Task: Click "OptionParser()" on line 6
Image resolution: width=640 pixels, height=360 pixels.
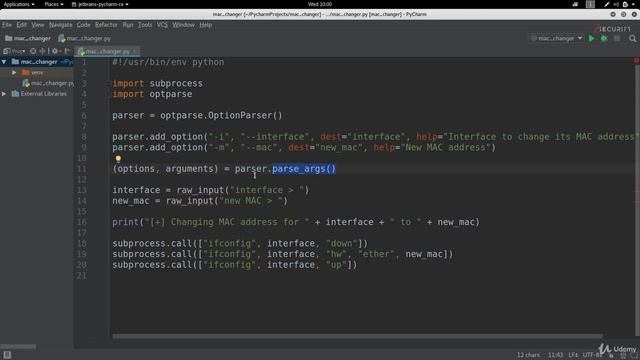Action: tap(245, 116)
